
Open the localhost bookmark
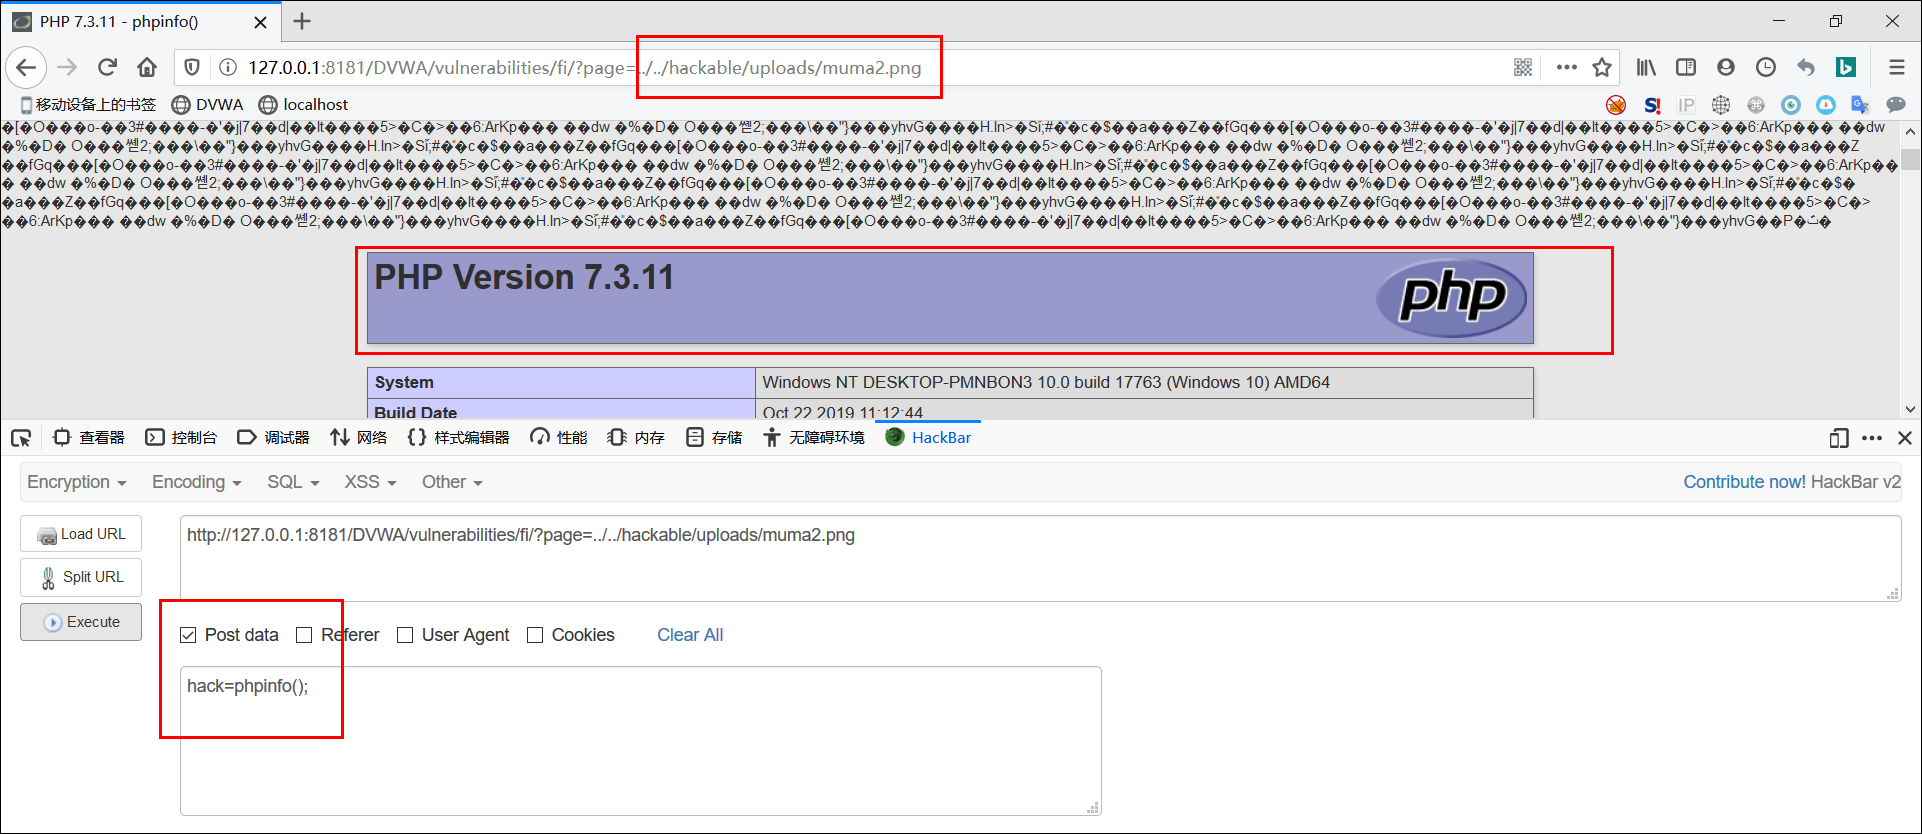(303, 104)
